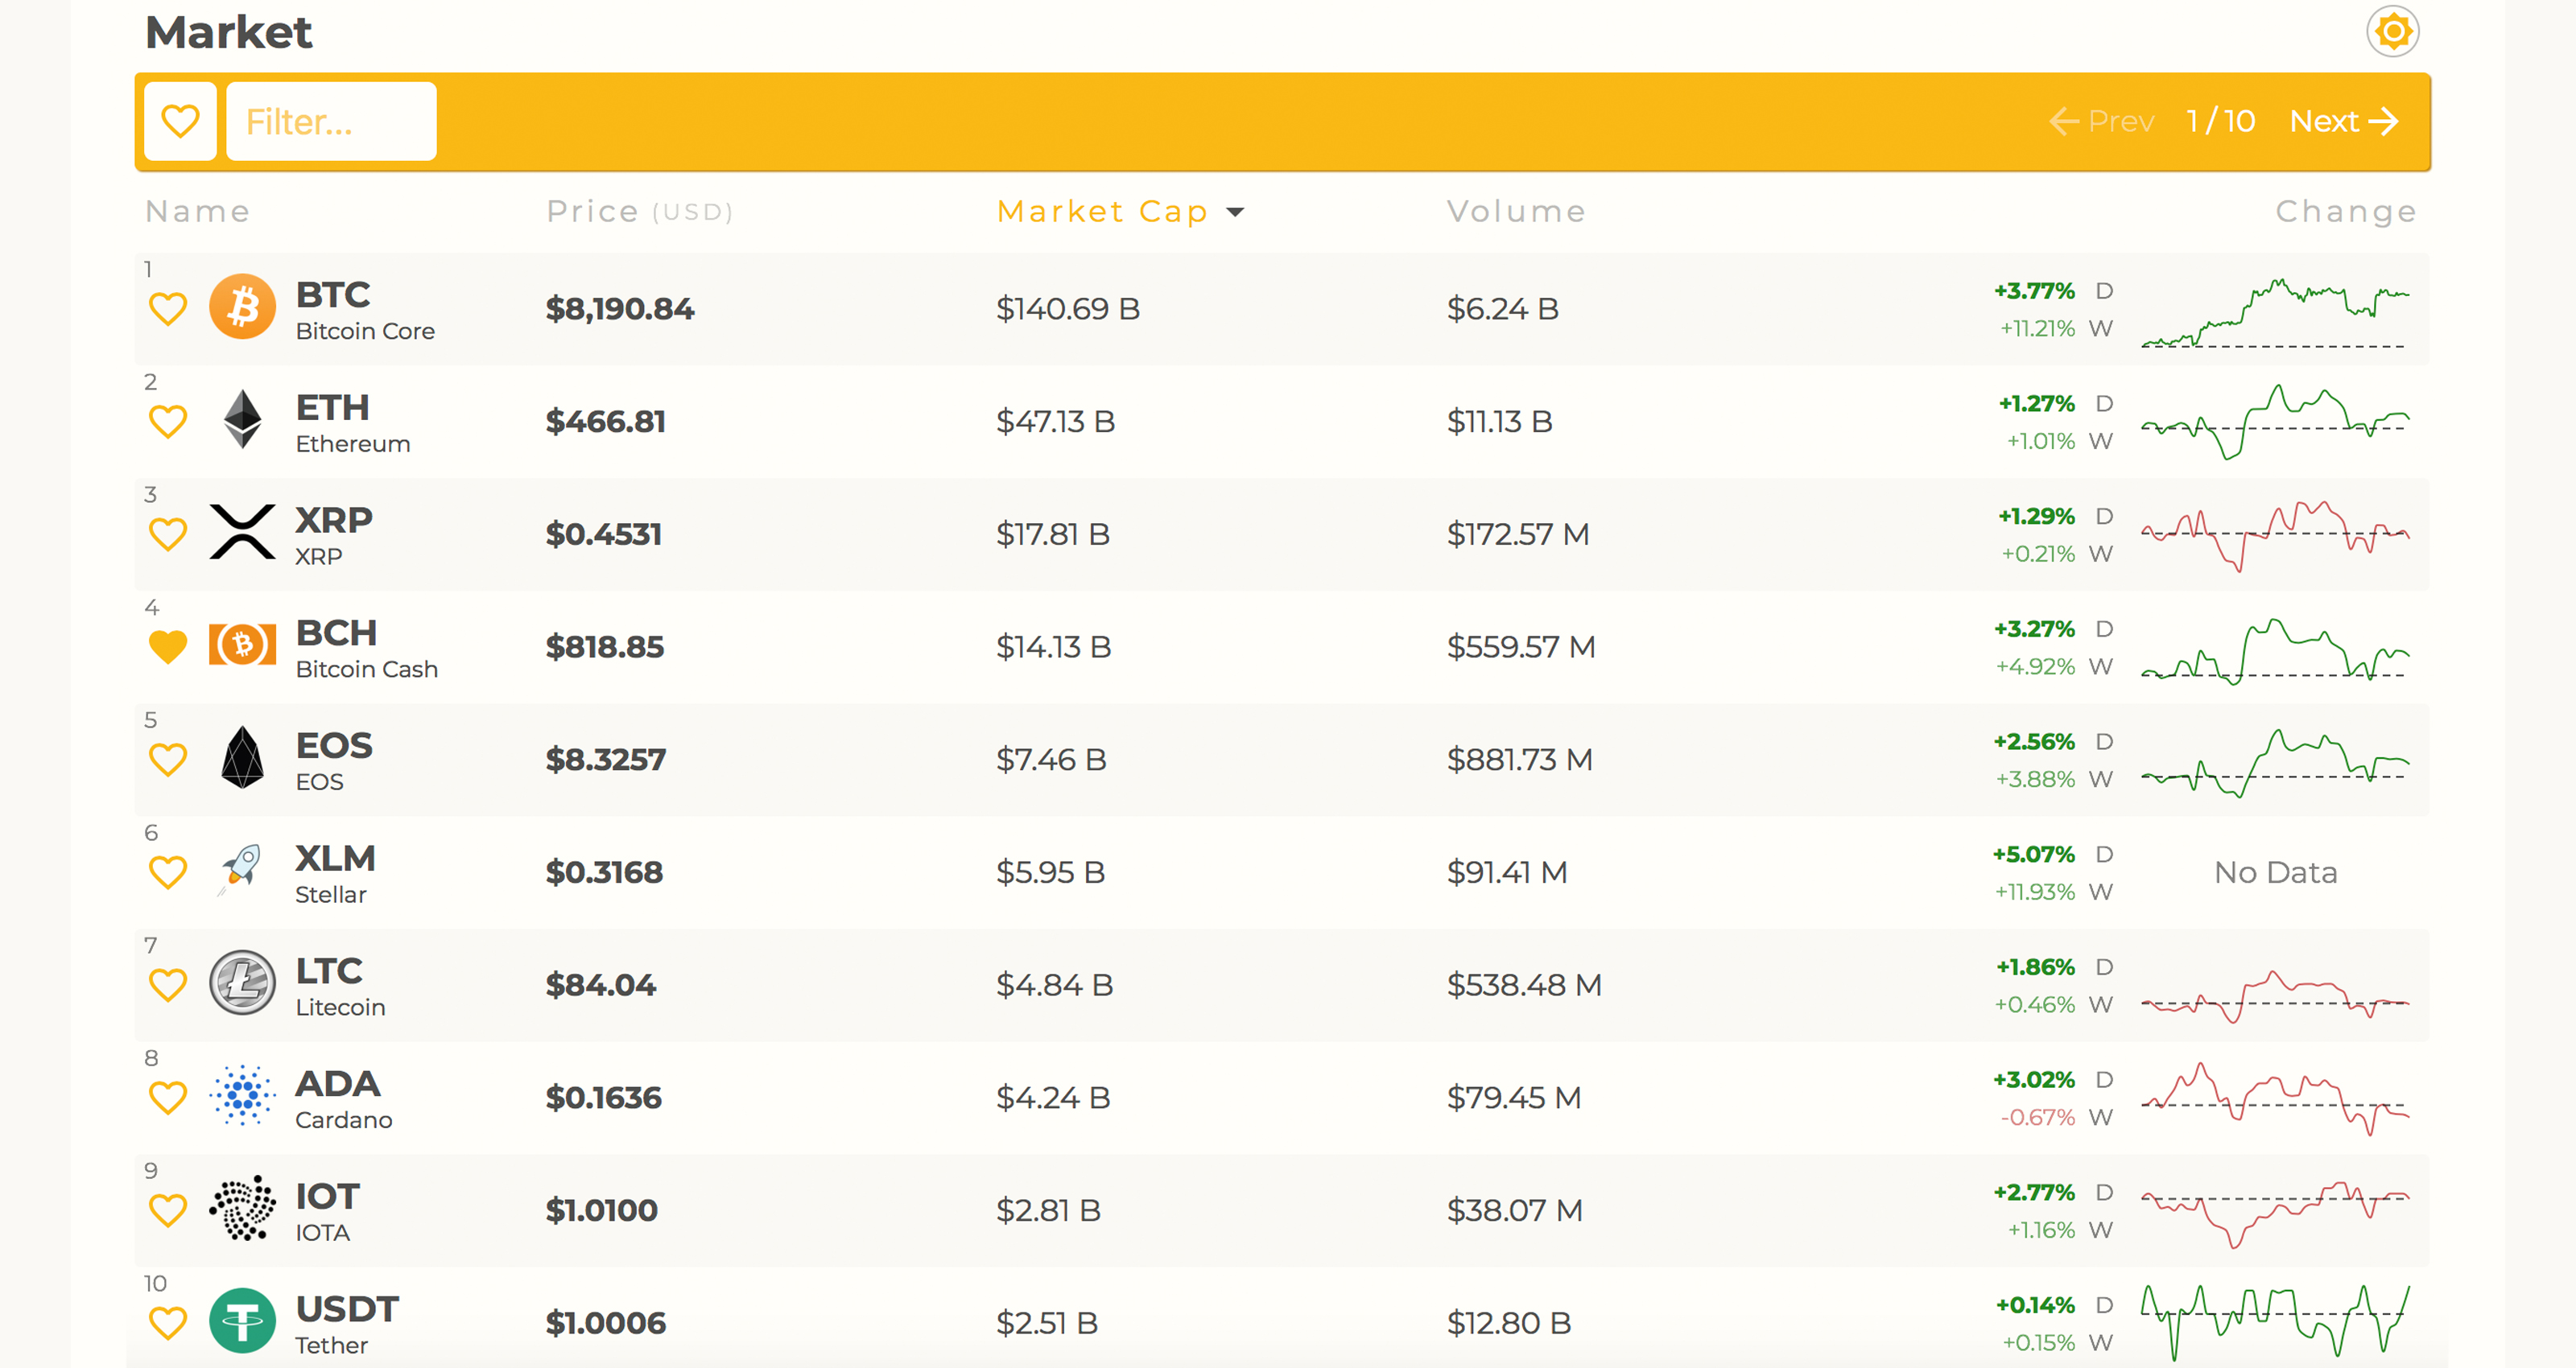Click the EOS black logo icon
Screen dimensions: 2576x1368
coord(242,757)
